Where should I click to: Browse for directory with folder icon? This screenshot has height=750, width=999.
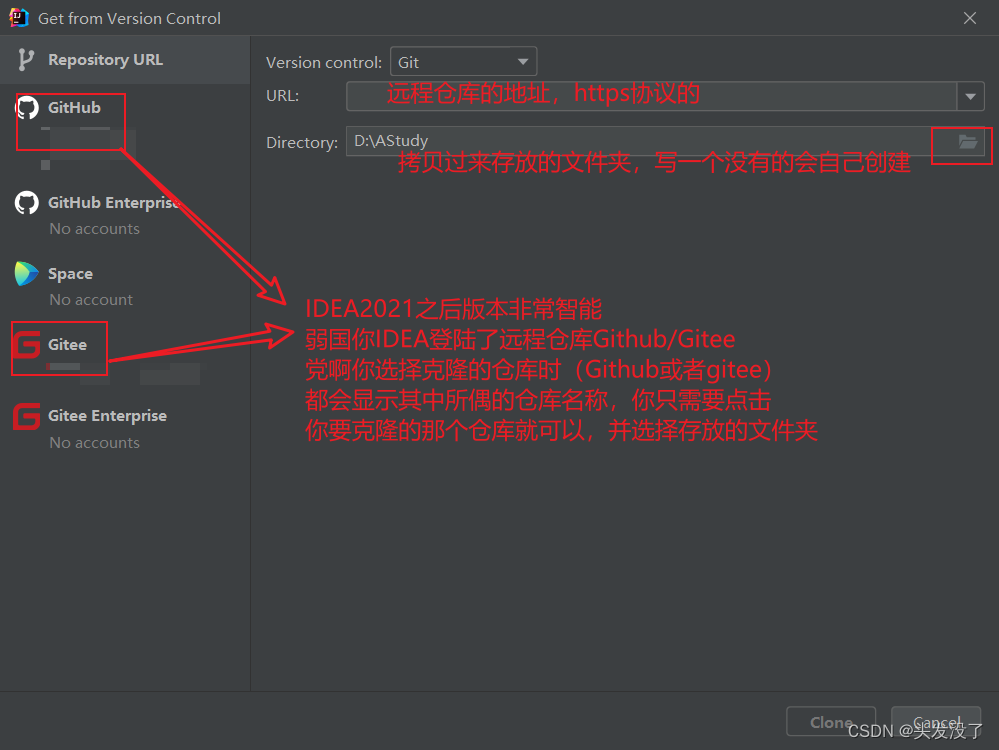(x=968, y=141)
